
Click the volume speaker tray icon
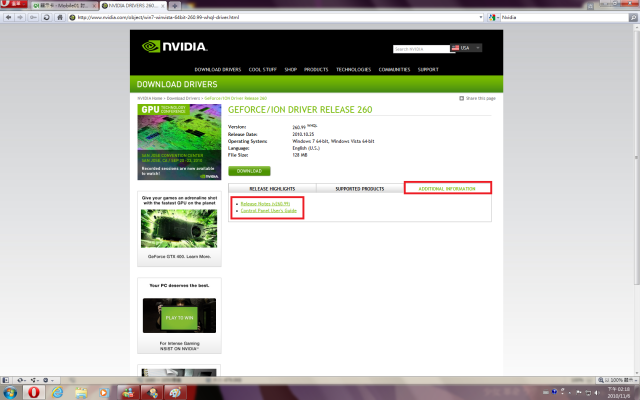[x=596, y=393]
